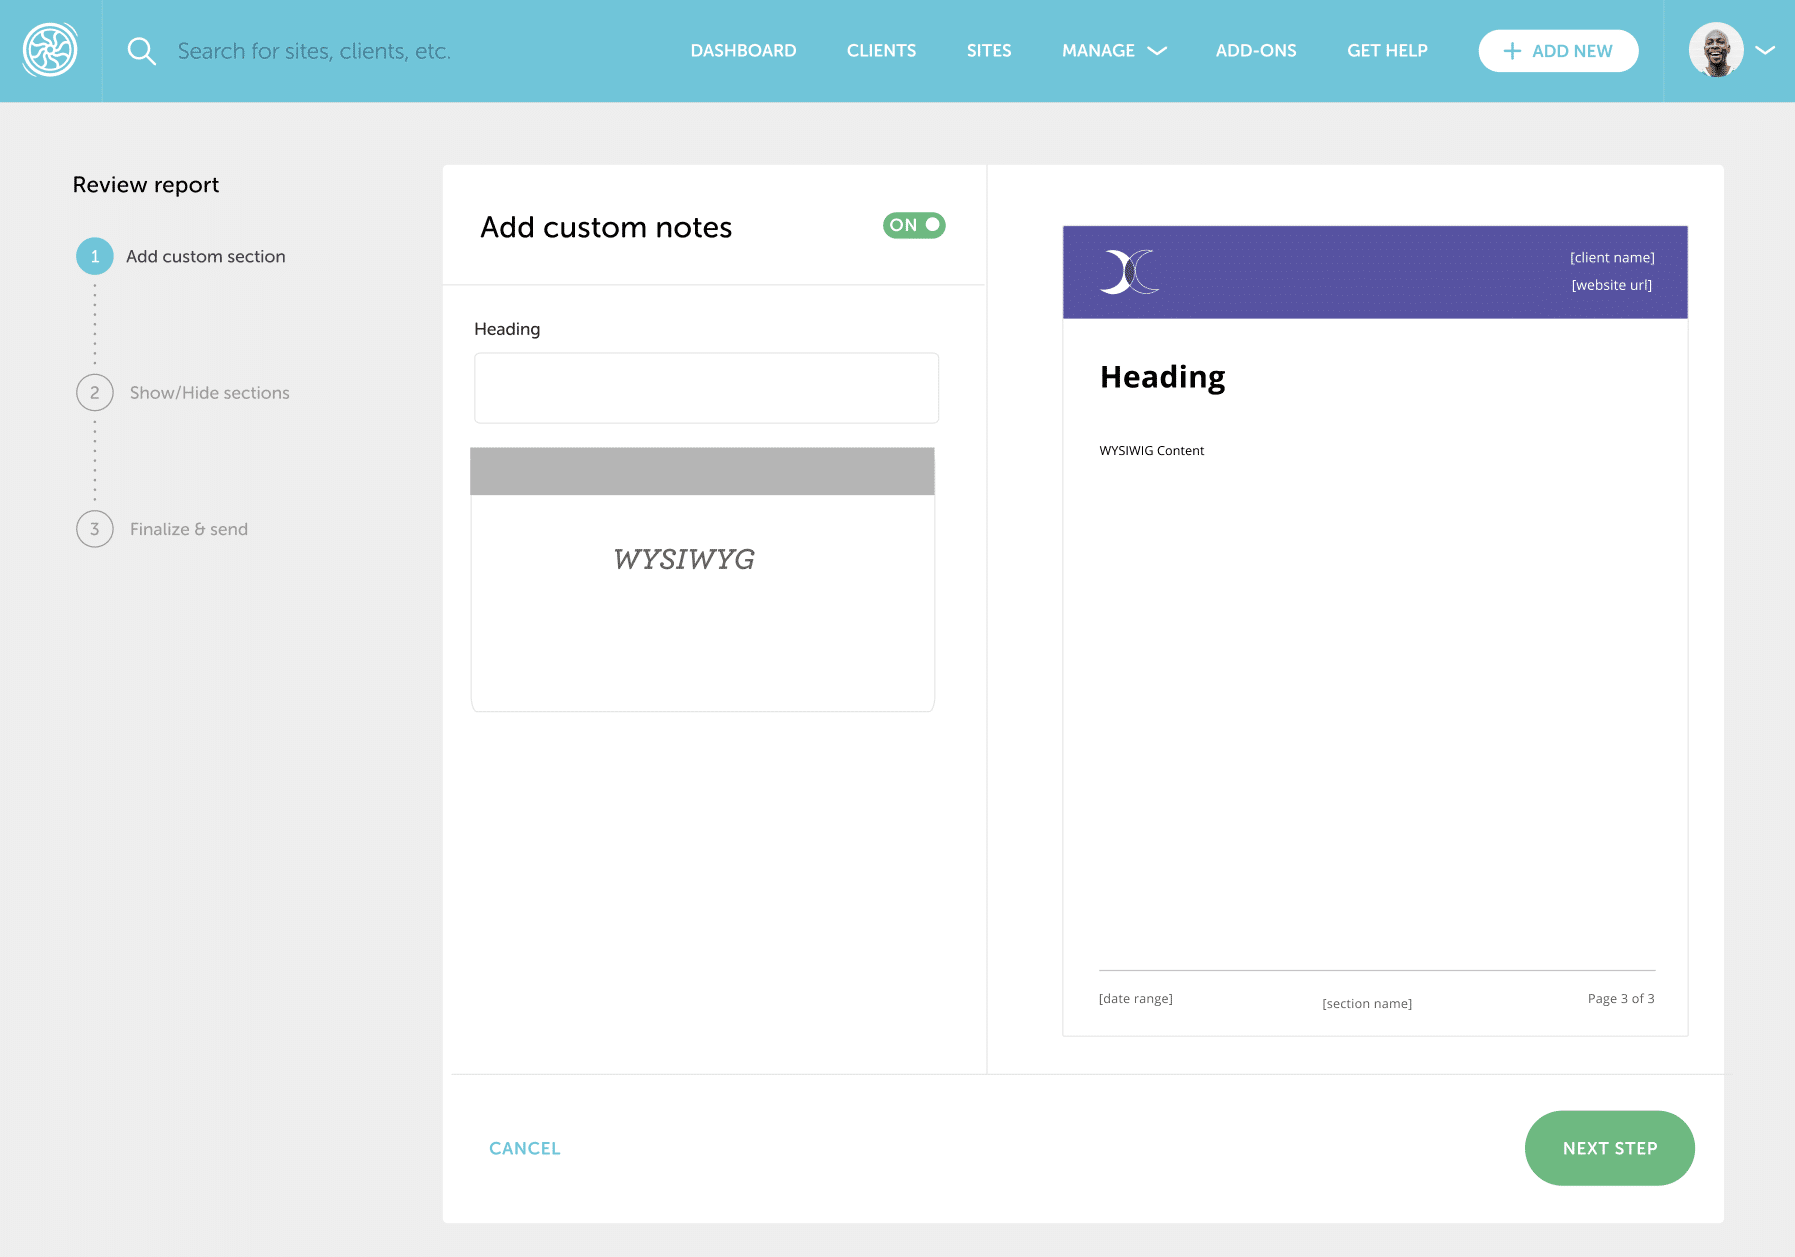The image size is (1795, 1257).
Task: Open the Add-Ons menu item
Action: [1255, 51]
